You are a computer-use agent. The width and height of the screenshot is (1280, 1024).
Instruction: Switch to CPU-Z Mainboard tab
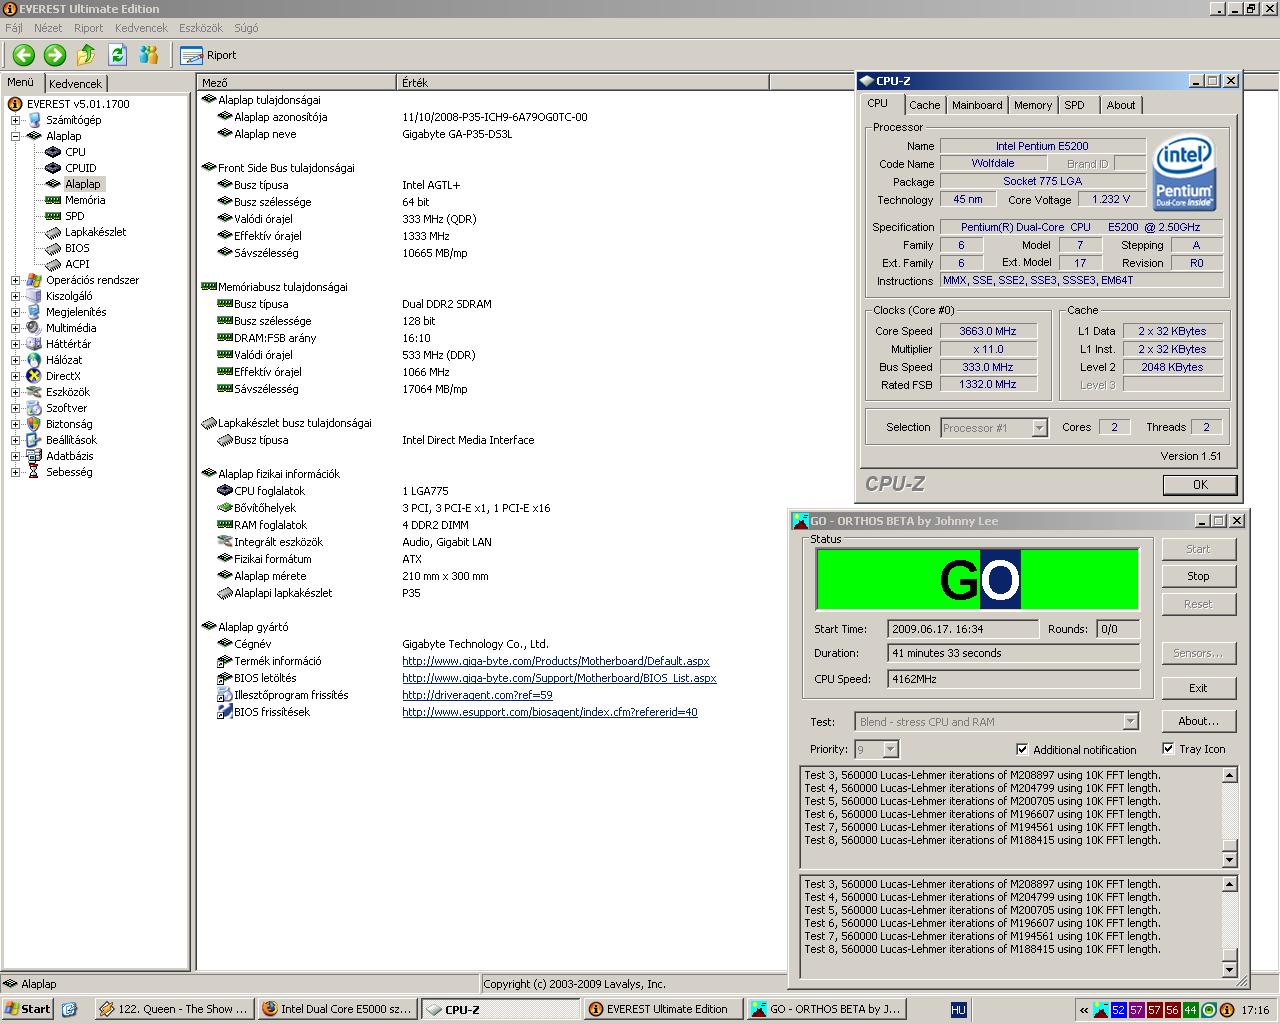[x=977, y=105]
